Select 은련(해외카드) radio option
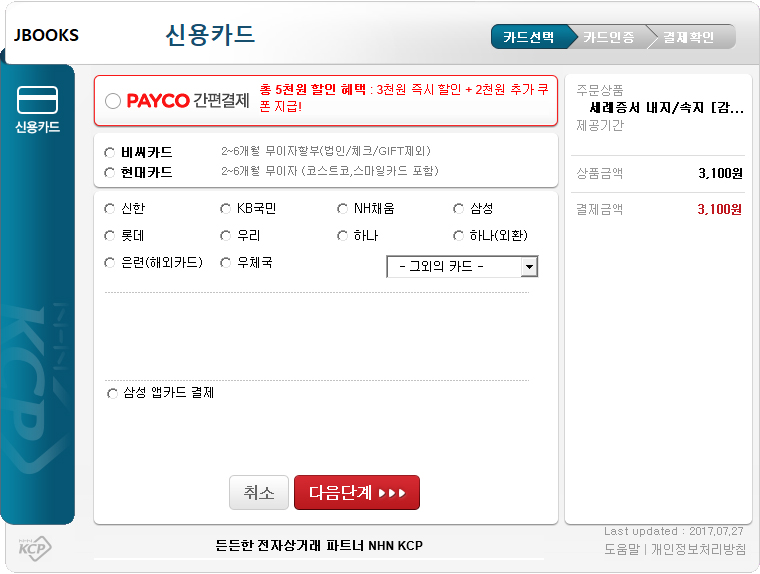This screenshot has width=760, height=574. point(110,263)
